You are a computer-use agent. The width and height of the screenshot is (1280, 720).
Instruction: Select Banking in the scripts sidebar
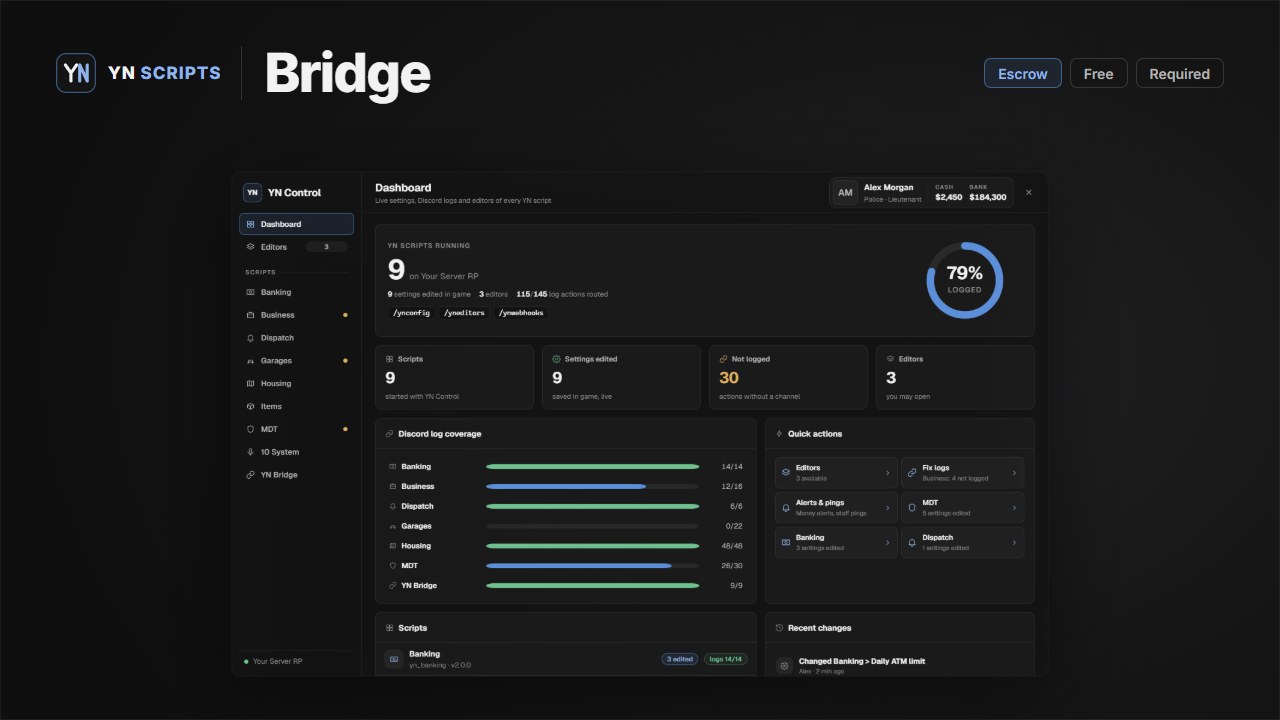point(296,292)
